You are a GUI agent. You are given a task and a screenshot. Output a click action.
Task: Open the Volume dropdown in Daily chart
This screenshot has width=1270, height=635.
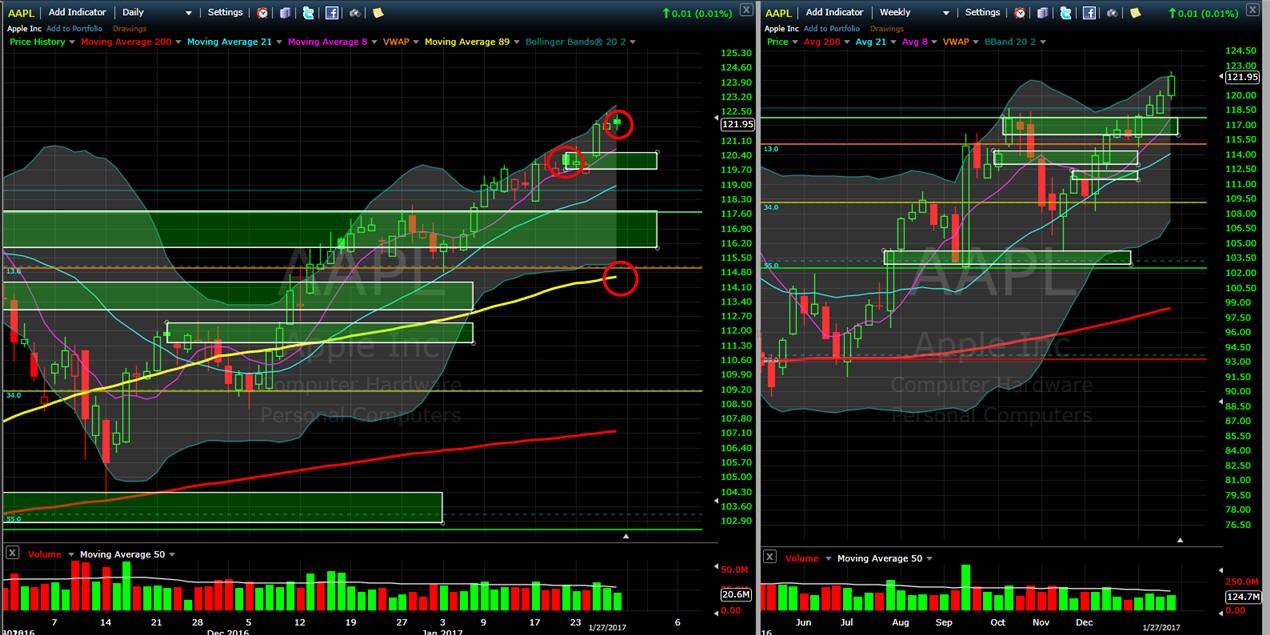coord(69,554)
